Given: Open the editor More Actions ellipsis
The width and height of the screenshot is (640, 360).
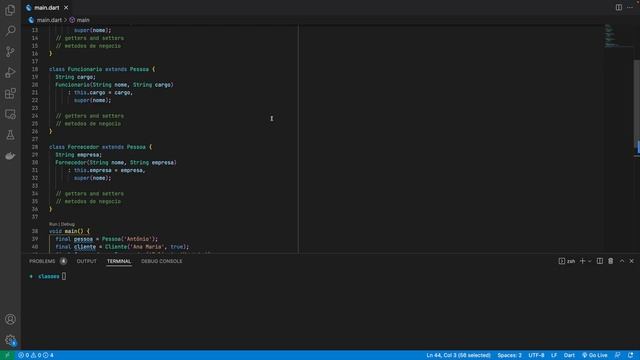Looking at the screenshot, I should pos(630,7).
